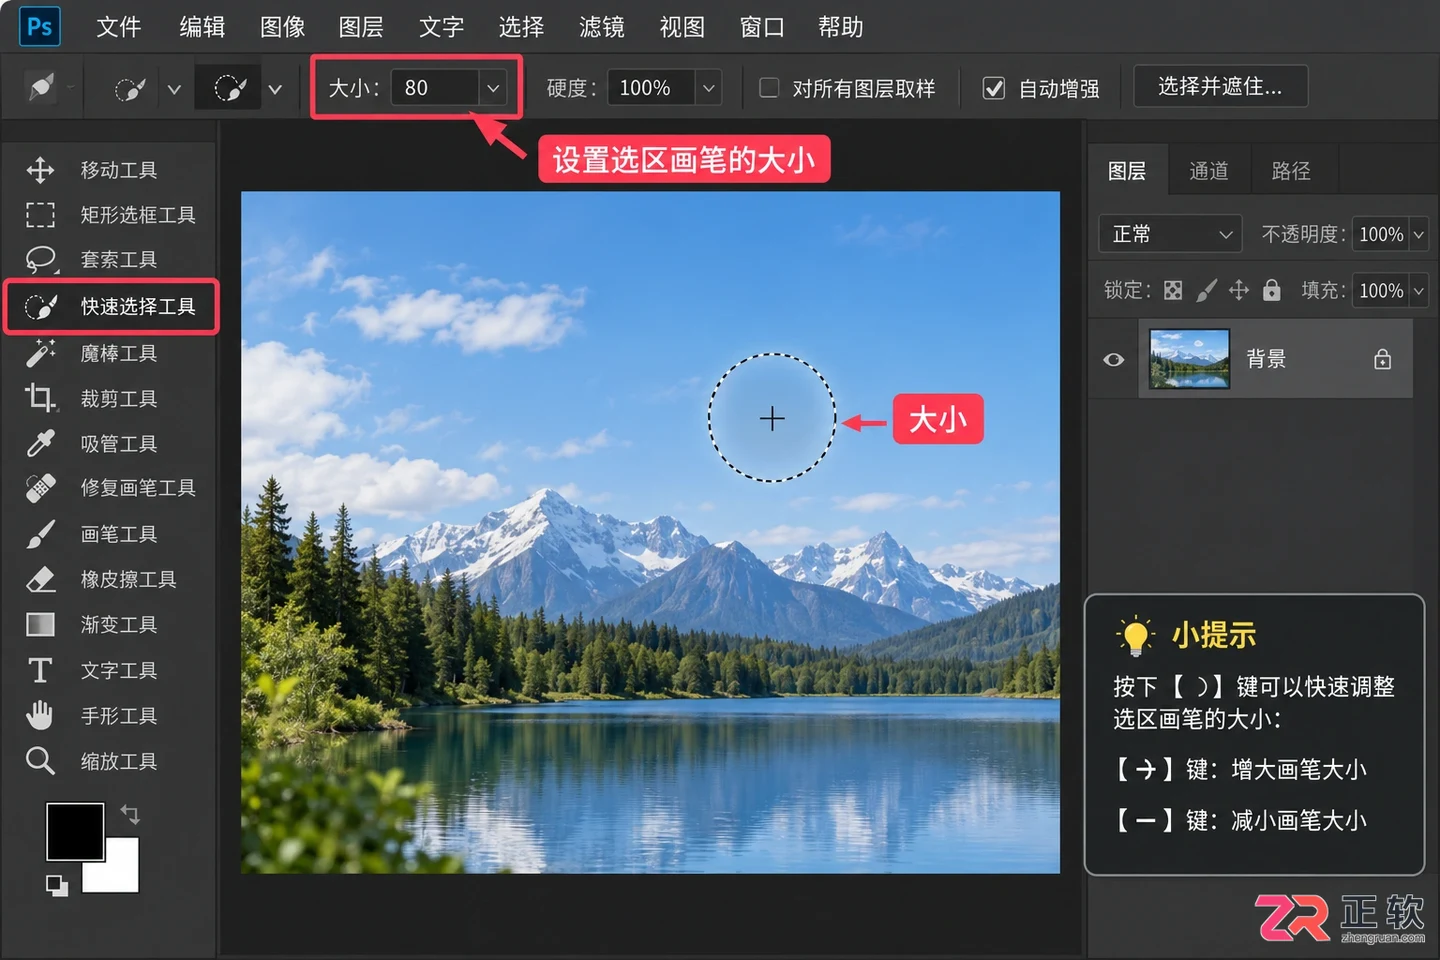1440x960 pixels.
Task: Open the 不透明度 opacity dropdown arrow
Action: point(1418,234)
